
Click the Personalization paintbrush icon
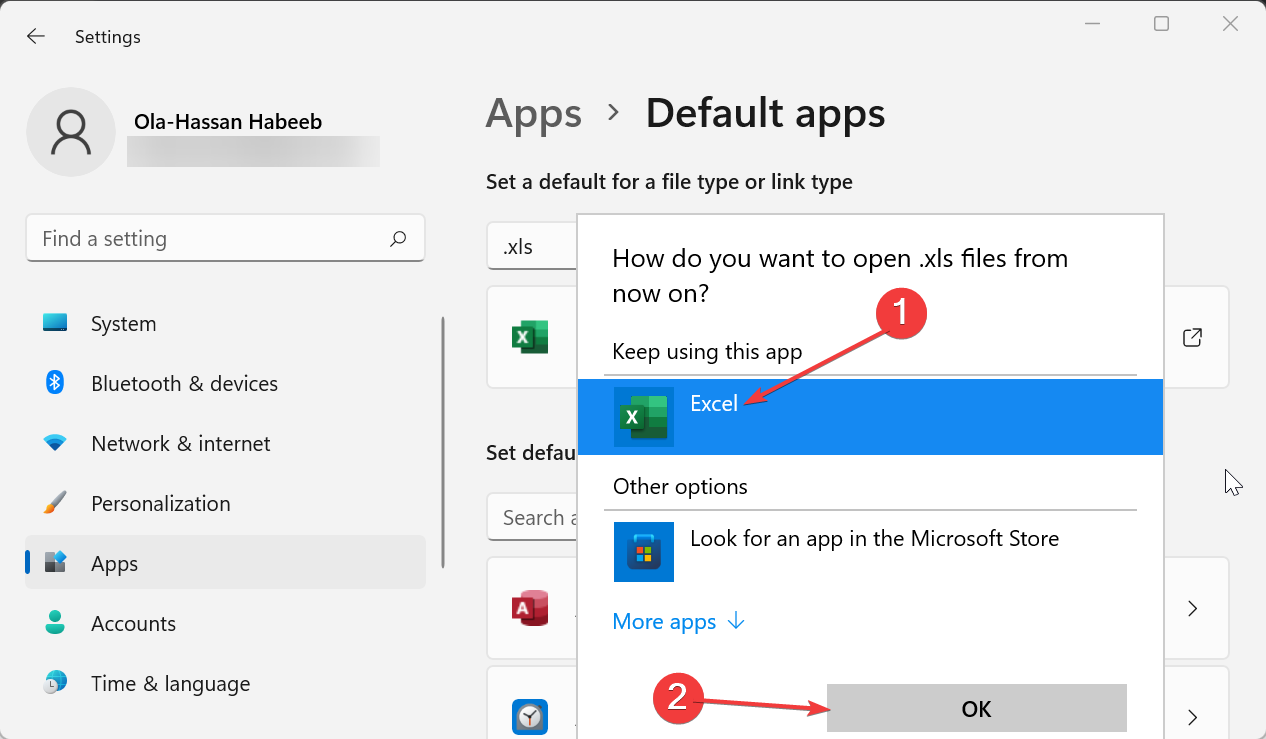[55, 502]
